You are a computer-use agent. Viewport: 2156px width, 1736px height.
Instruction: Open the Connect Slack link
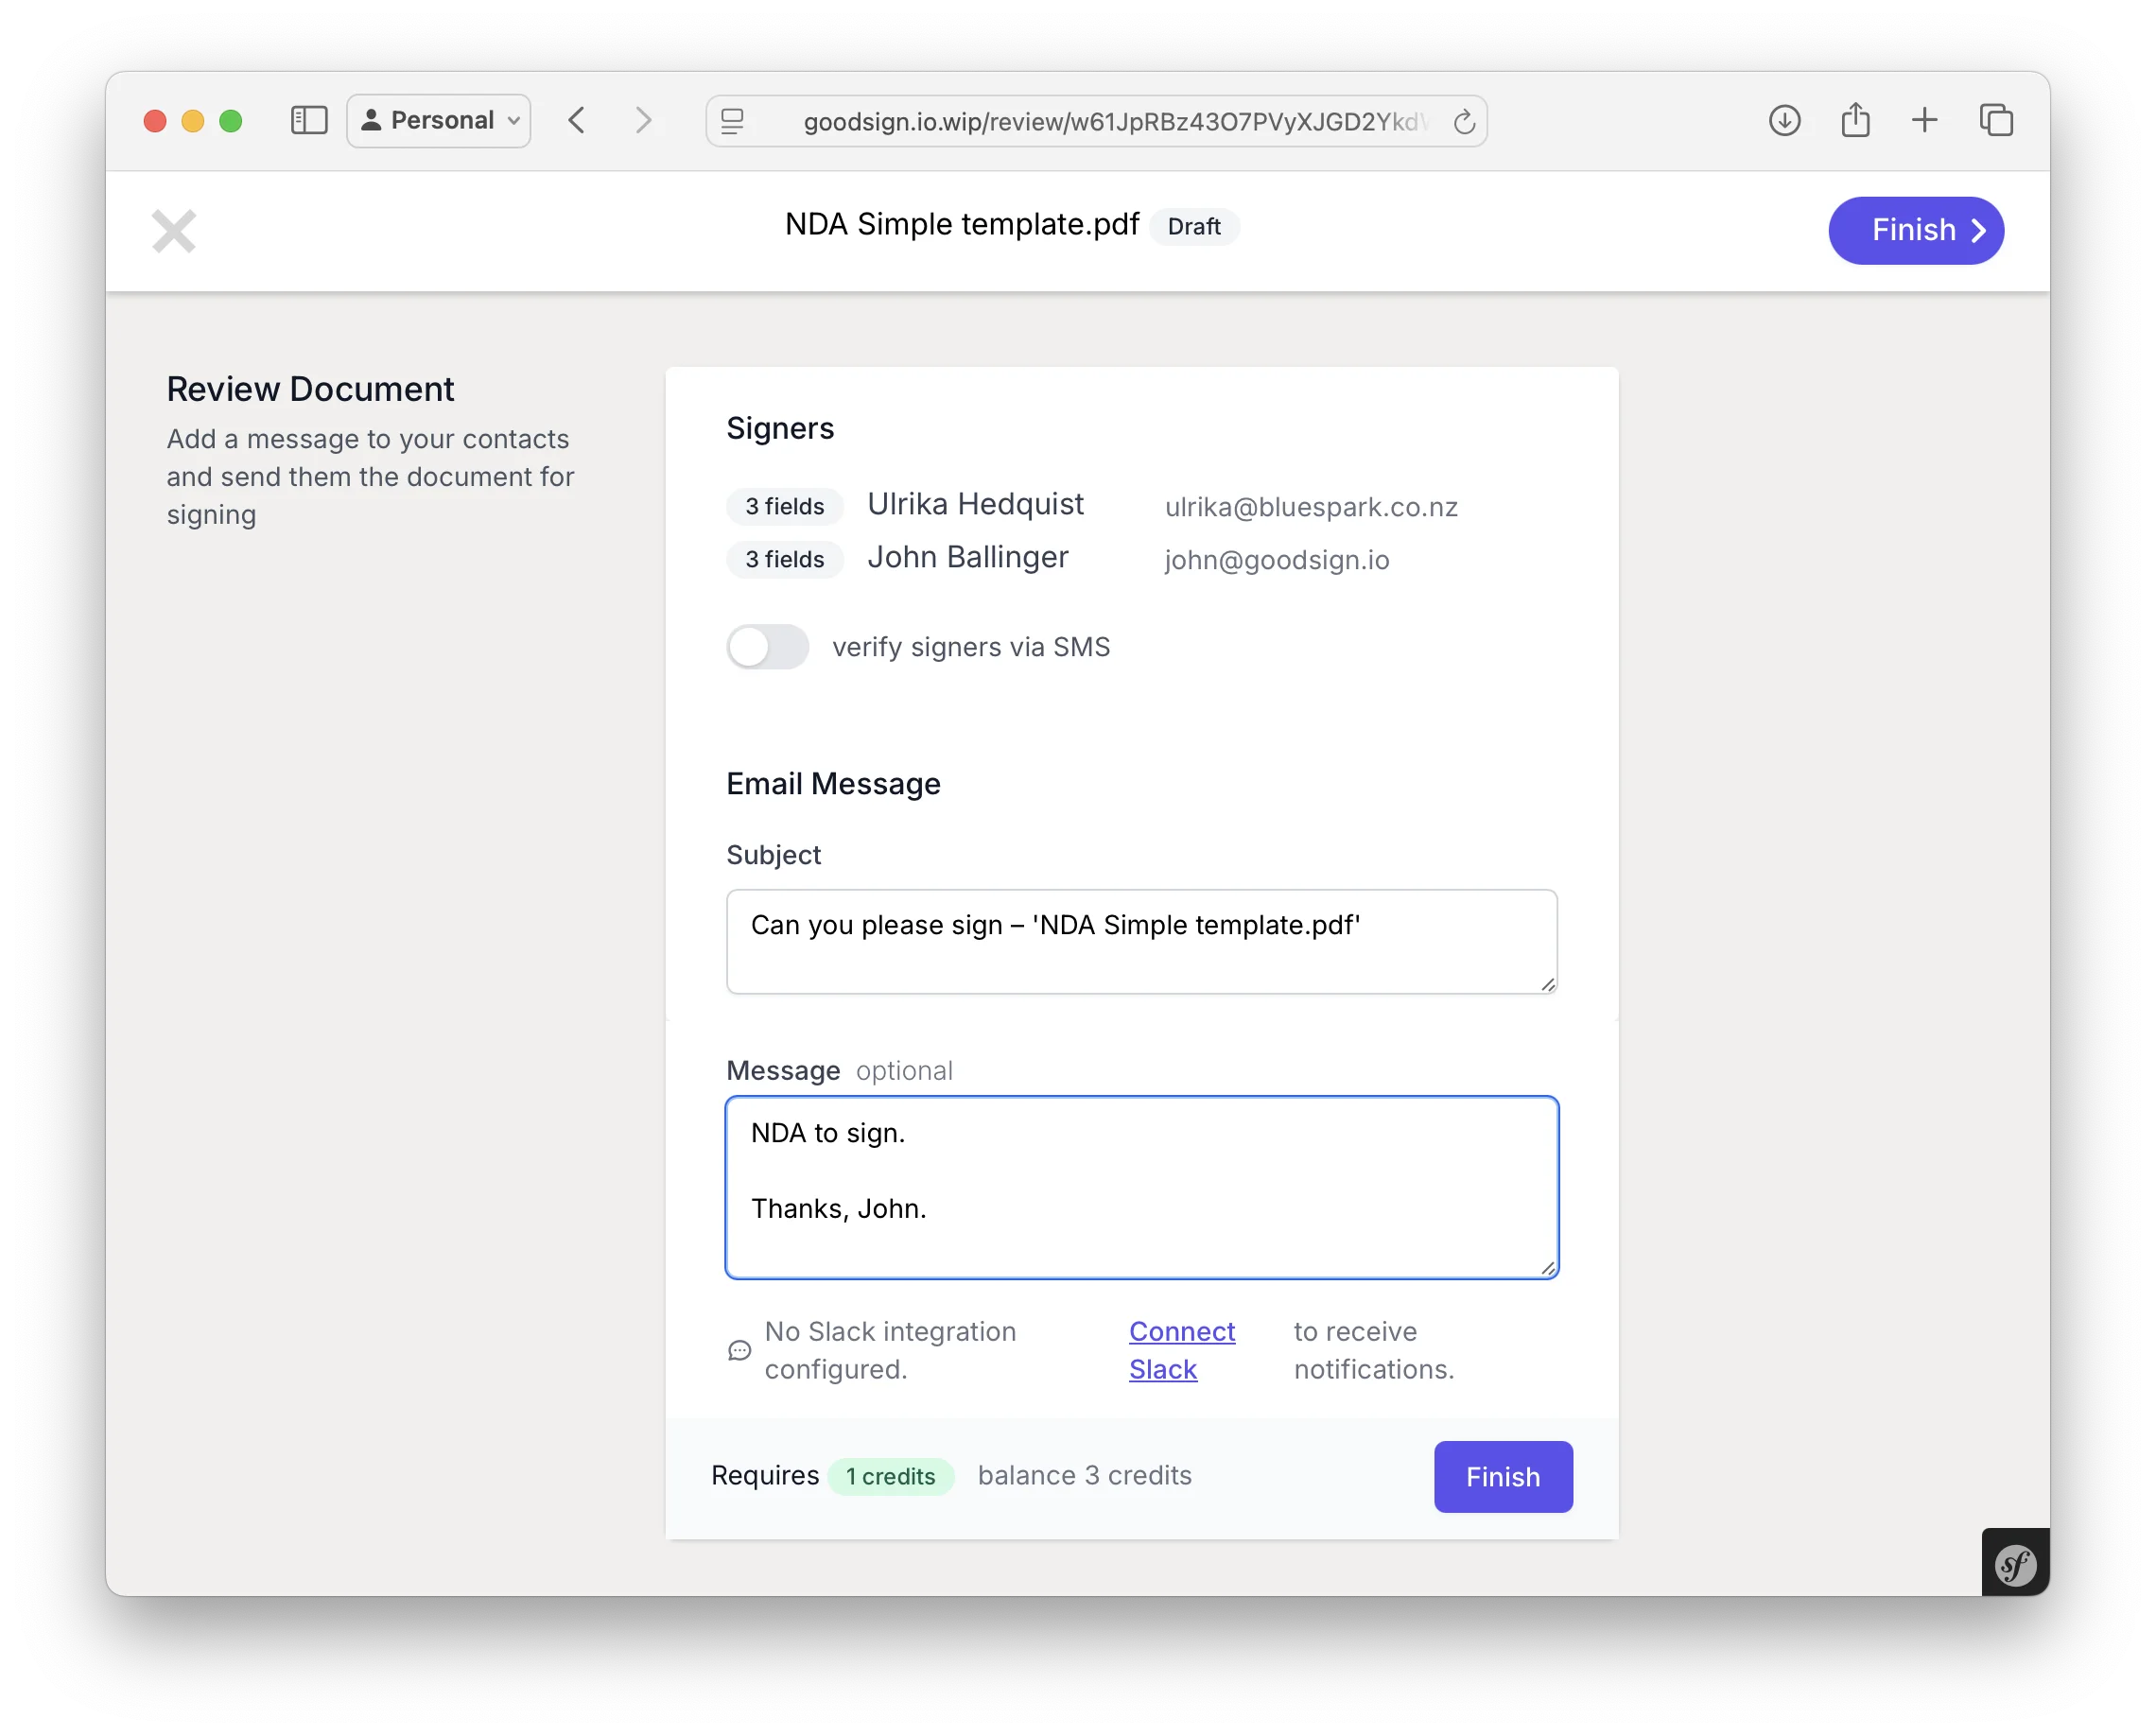1181,1350
